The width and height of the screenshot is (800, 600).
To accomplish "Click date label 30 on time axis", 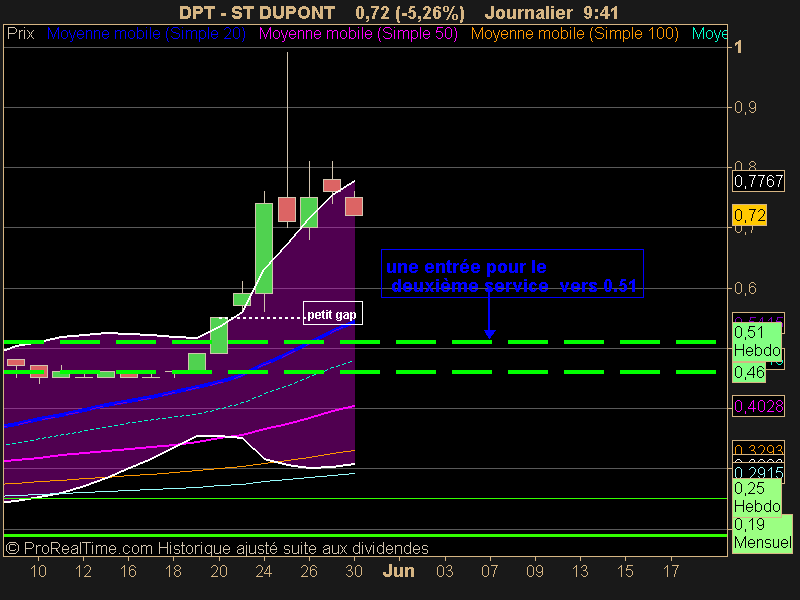I will (x=354, y=571).
